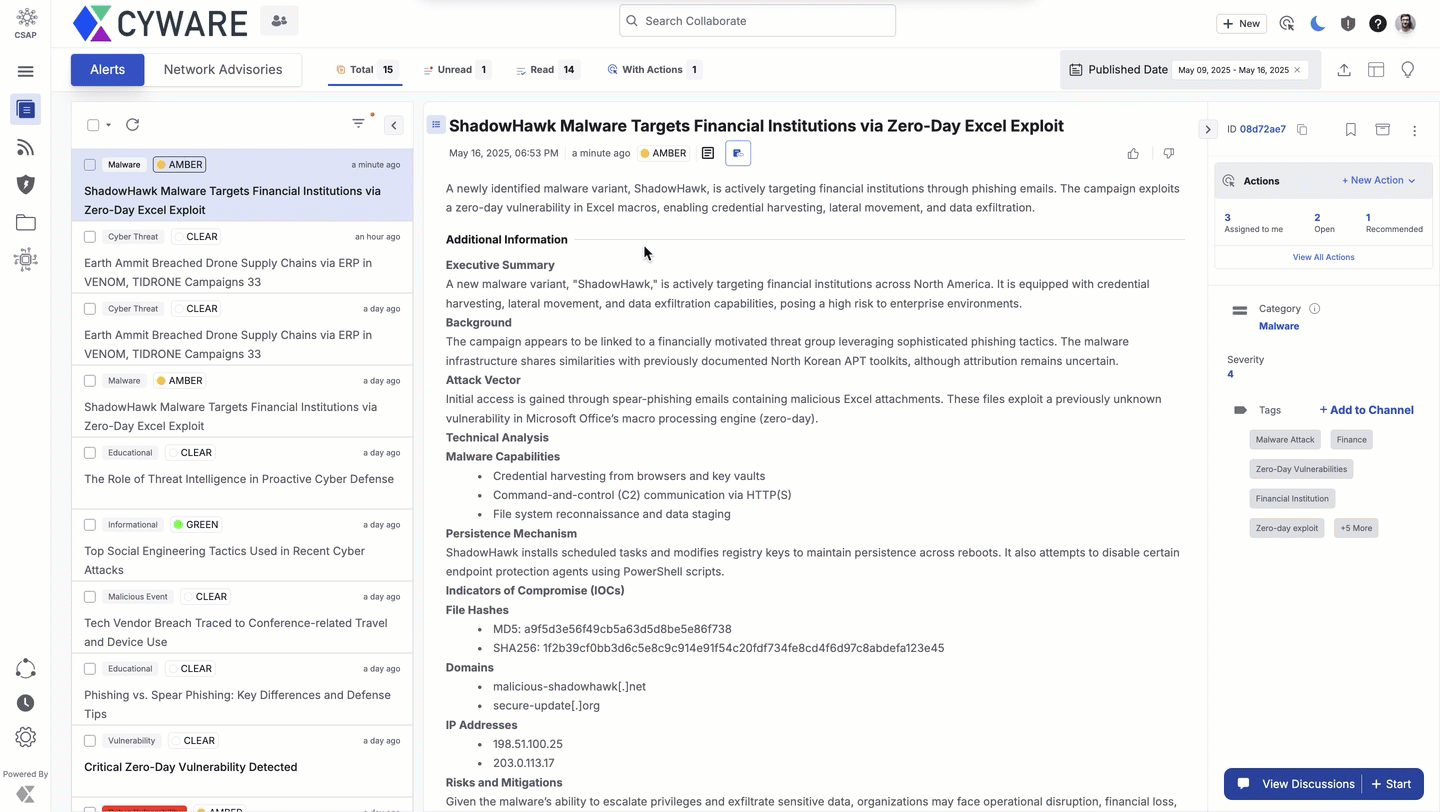Click View All Actions link
This screenshot has width=1440, height=812.
[x=1323, y=257]
